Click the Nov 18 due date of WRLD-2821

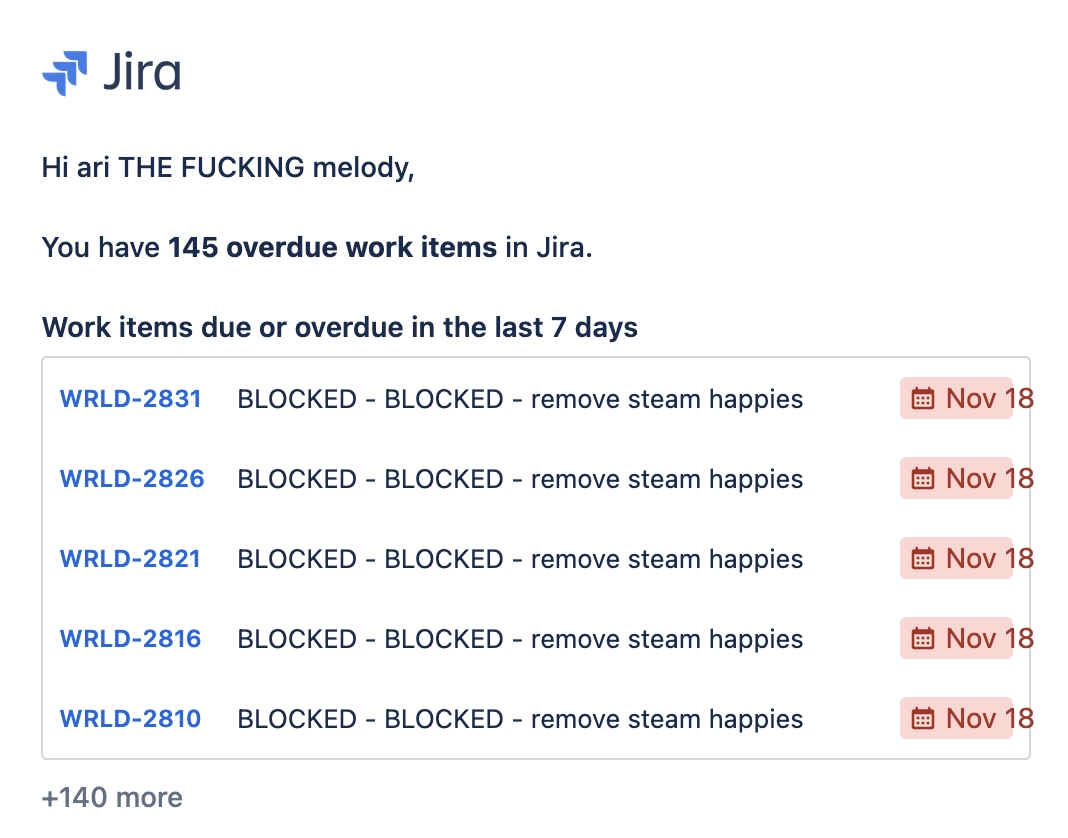coord(990,559)
